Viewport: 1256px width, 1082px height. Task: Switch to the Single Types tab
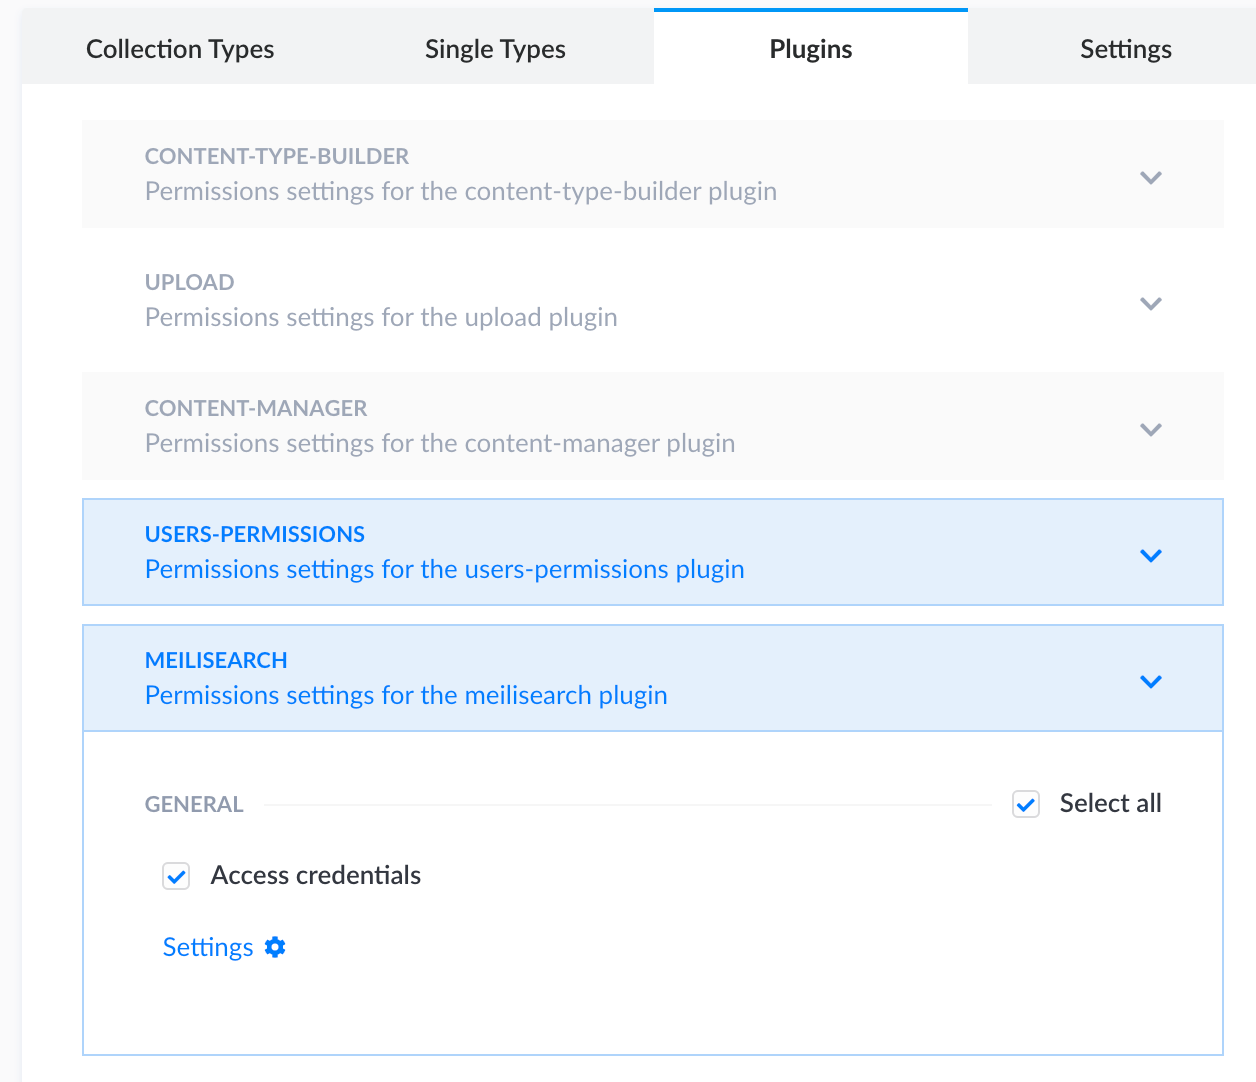[495, 48]
